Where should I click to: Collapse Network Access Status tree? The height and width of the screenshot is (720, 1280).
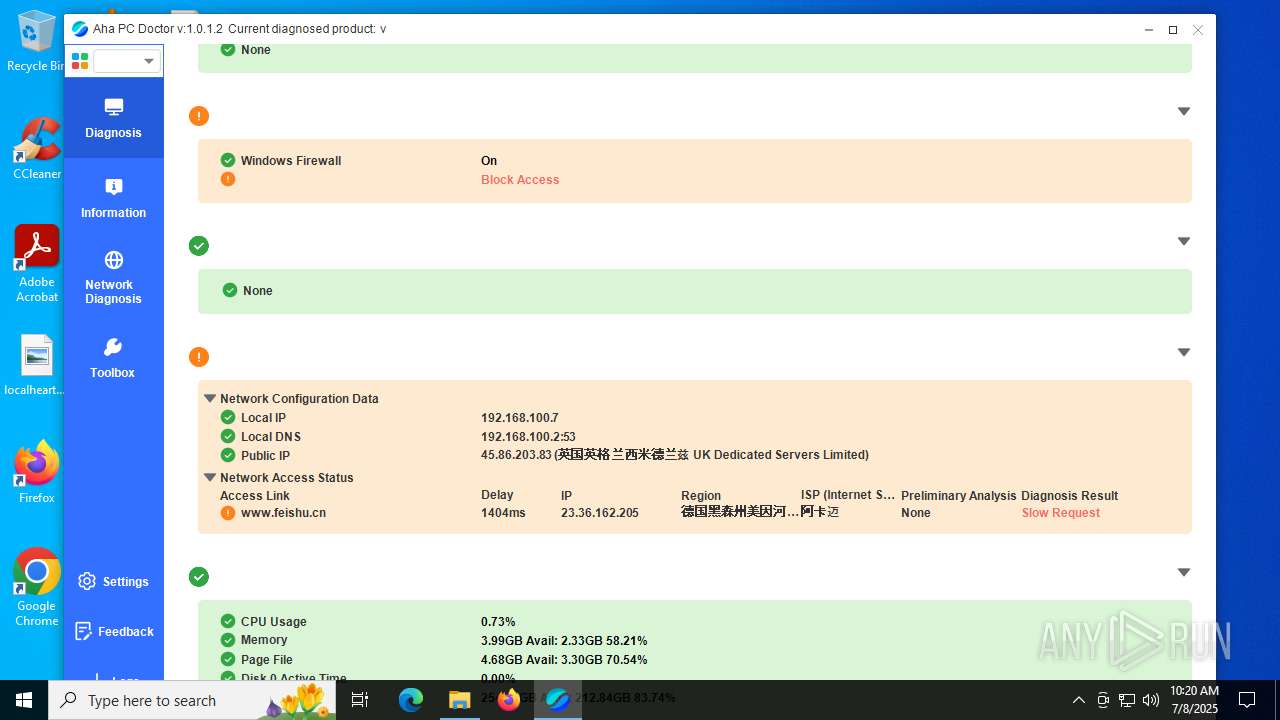(x=210, y=478)
